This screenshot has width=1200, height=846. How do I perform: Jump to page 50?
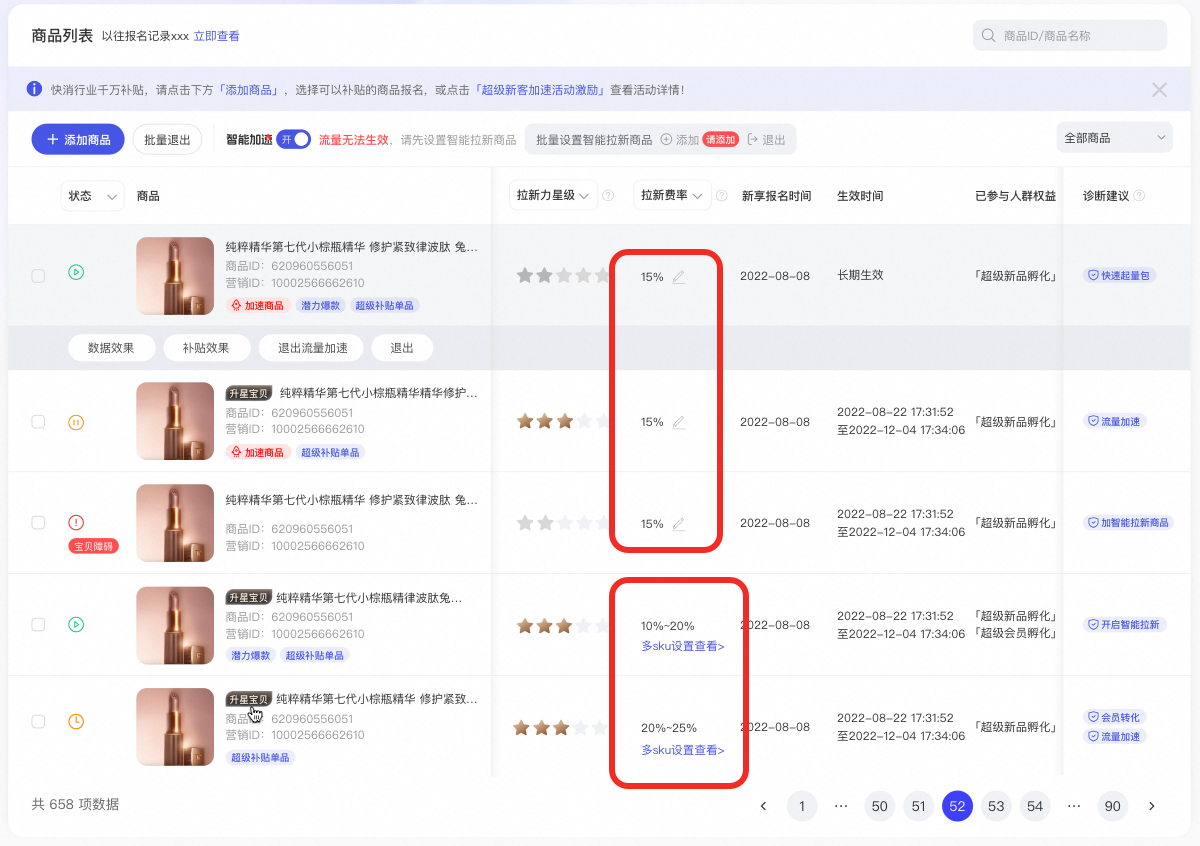click(x=880, y=806)
